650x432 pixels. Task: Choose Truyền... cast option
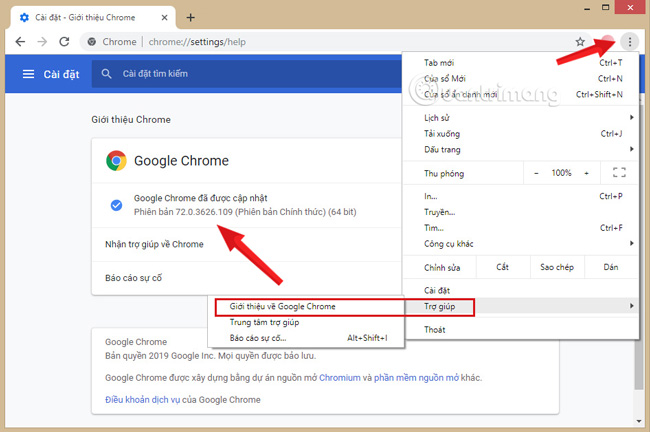point(521,212)
